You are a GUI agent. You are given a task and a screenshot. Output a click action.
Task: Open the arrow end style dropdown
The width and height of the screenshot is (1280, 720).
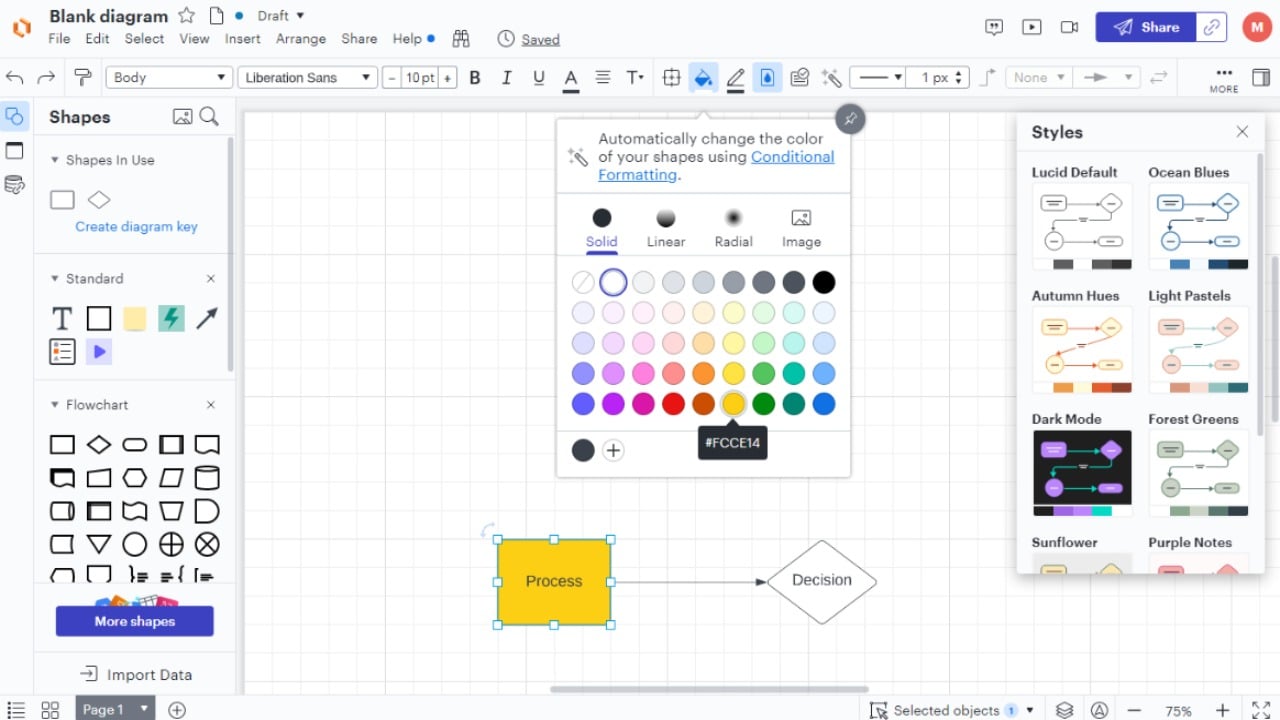(1107, 78)
